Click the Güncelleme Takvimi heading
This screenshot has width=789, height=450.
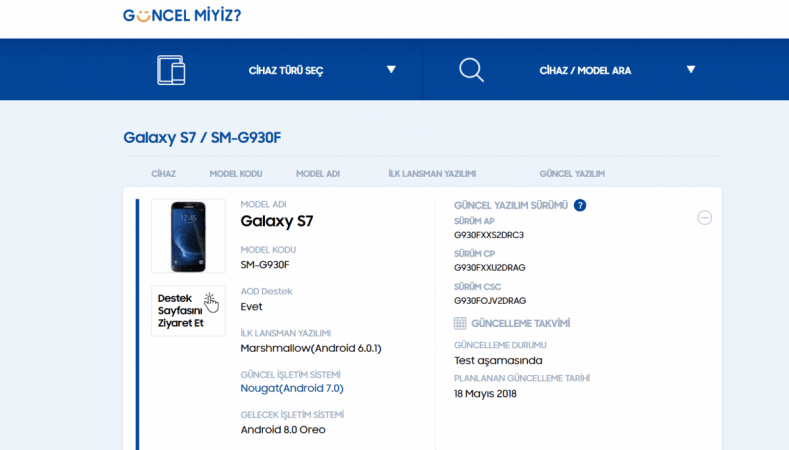point(520,323)
